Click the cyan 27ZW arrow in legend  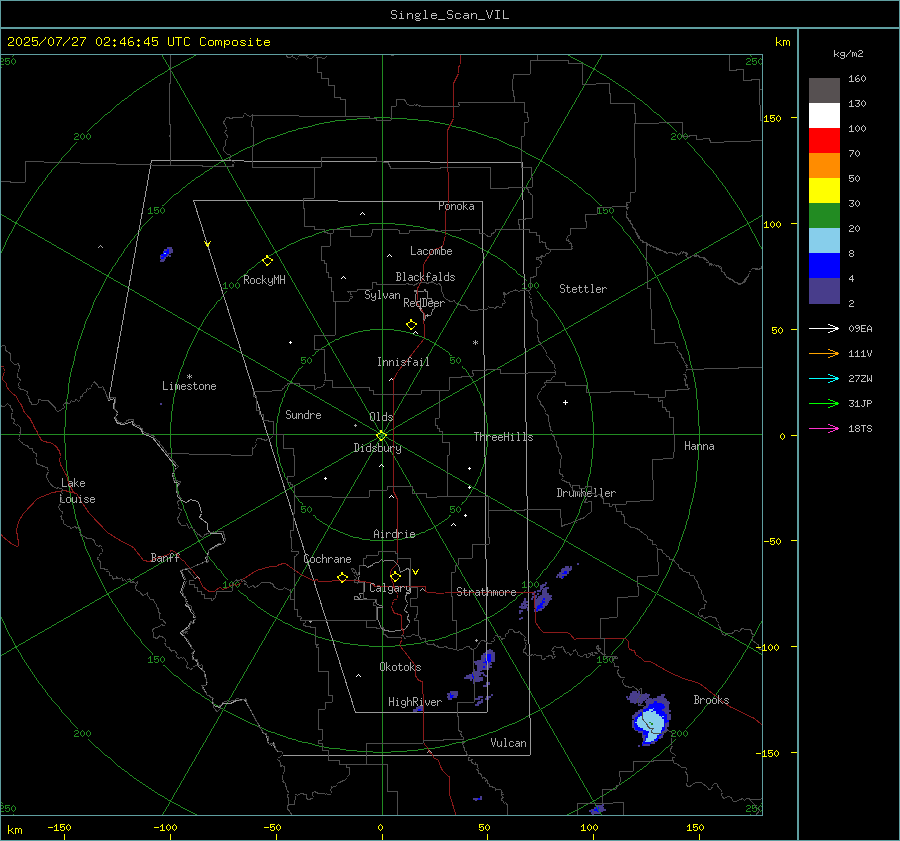click(824, 378)
